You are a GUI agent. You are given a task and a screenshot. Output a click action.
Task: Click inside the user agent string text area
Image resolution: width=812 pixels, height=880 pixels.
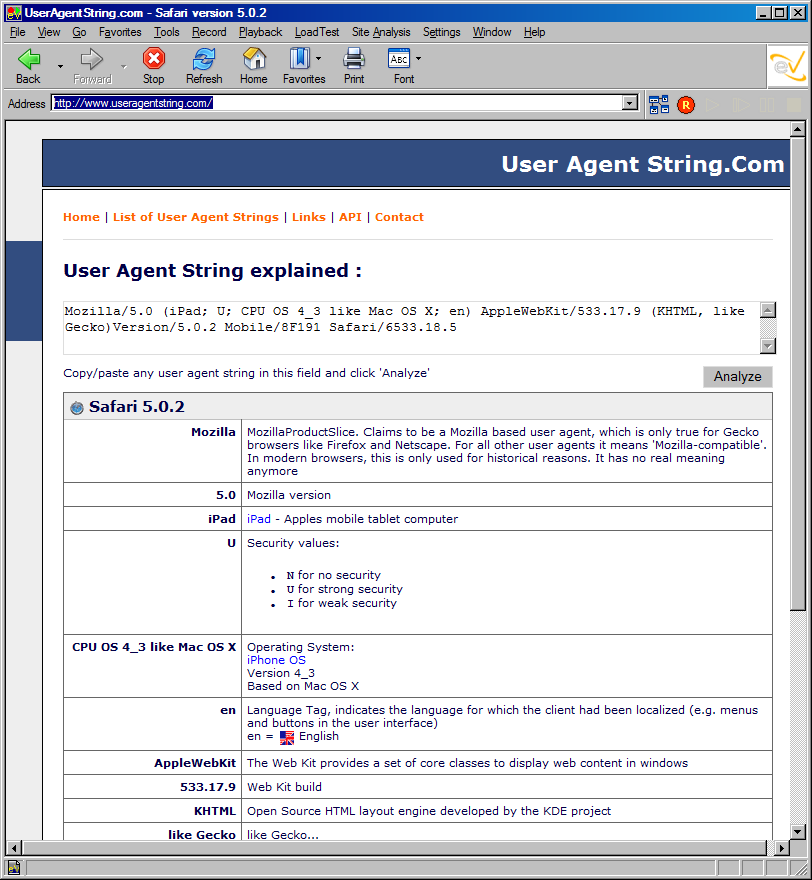[x=412, y=328]
